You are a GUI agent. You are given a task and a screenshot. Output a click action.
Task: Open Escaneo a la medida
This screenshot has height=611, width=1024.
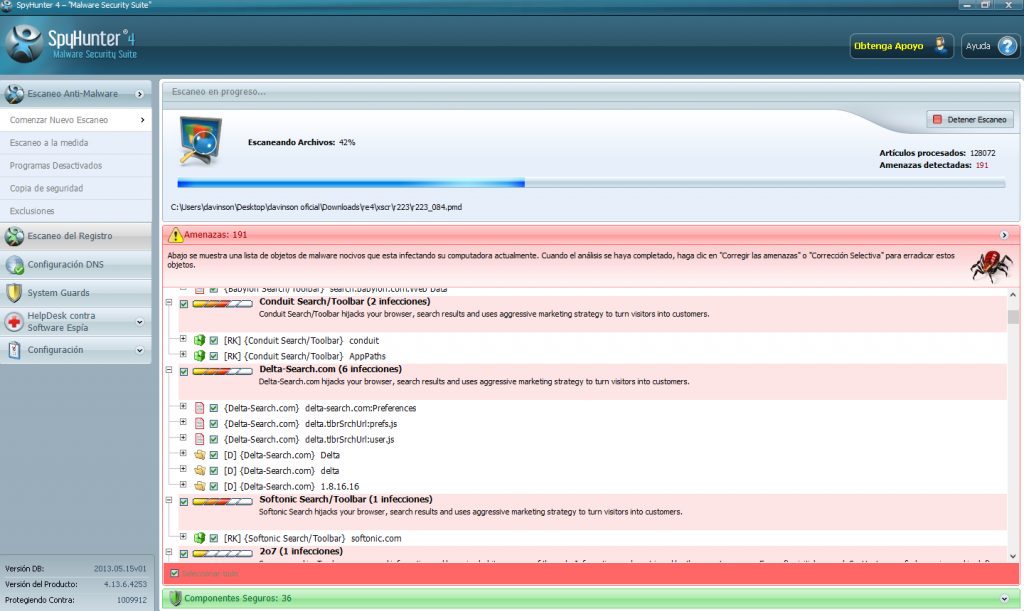point(76,143)
